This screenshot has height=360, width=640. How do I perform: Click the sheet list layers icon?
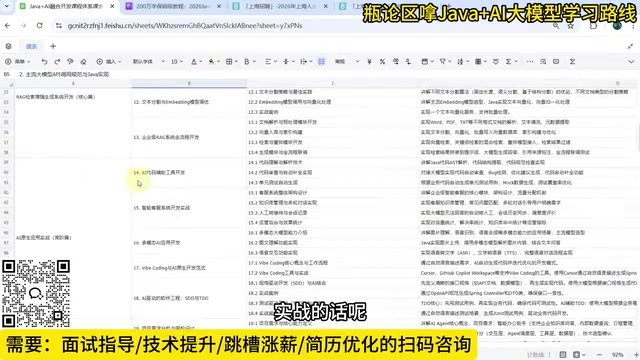click(x=8, y=47)
